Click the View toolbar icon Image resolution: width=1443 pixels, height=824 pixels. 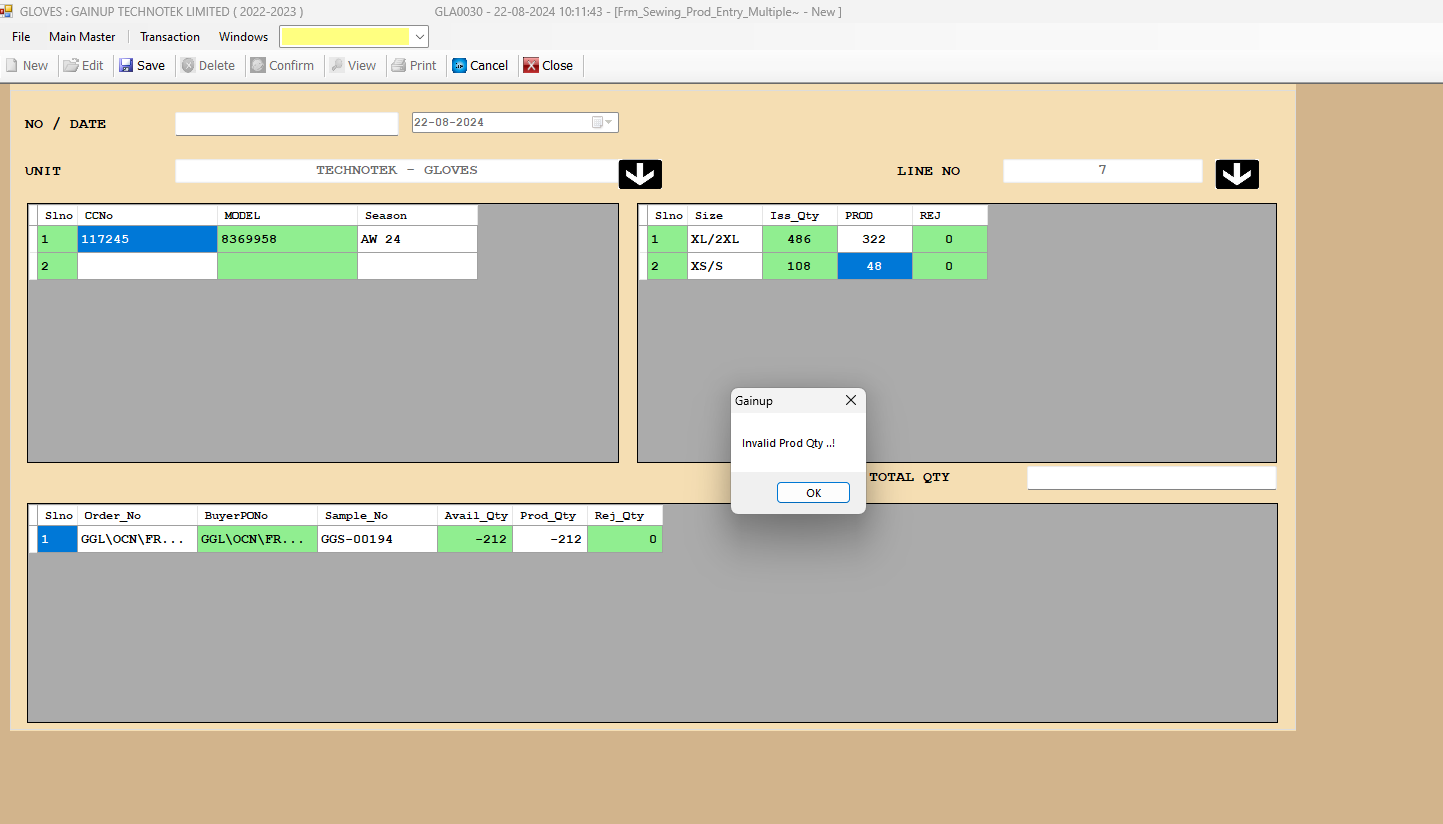click(338, 66)
